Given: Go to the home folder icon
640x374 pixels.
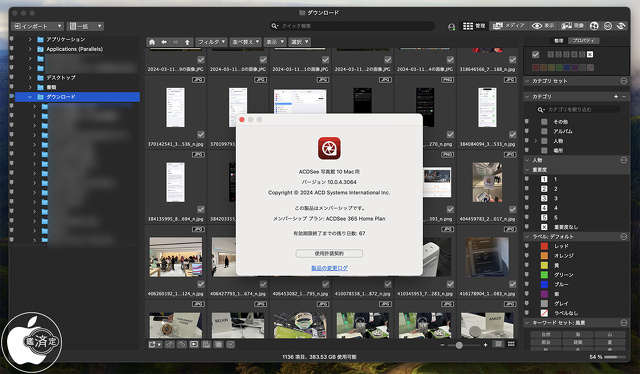Looking at the screenshot, I should [152, 42].
